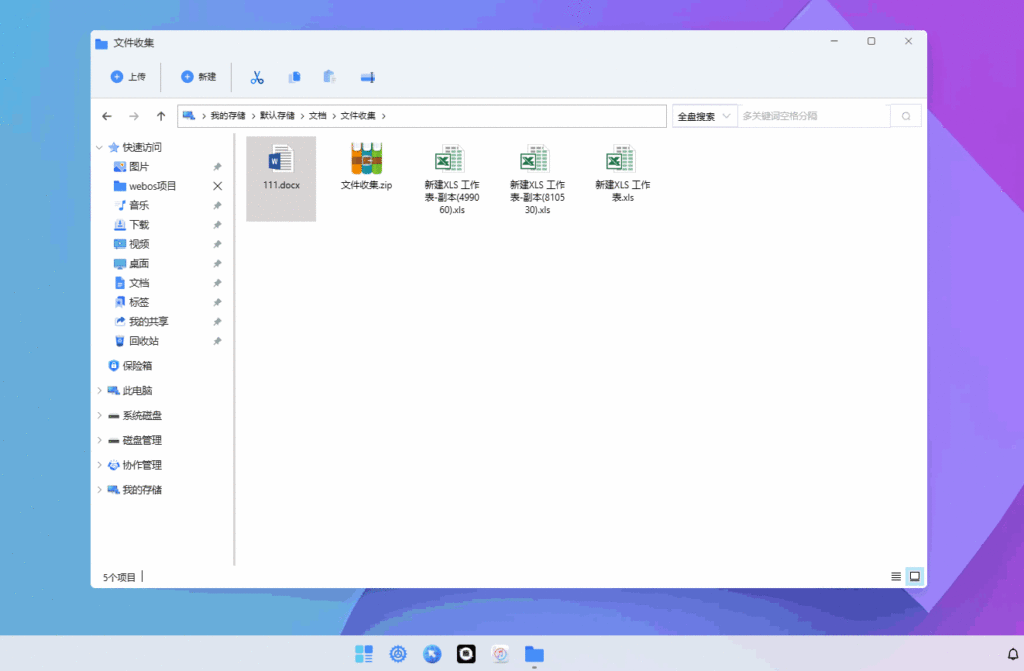Screen dimensions: 1024x671
Task: Click the search magnifier icon
Action: 905,116
